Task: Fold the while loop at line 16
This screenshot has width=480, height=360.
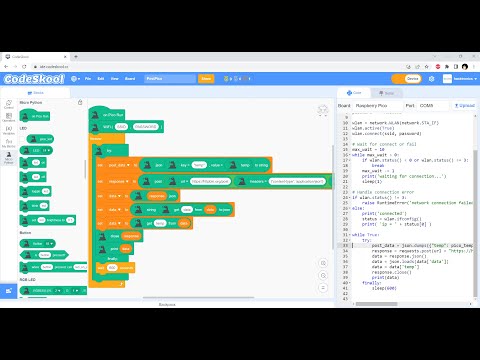Action: point(349,155)
